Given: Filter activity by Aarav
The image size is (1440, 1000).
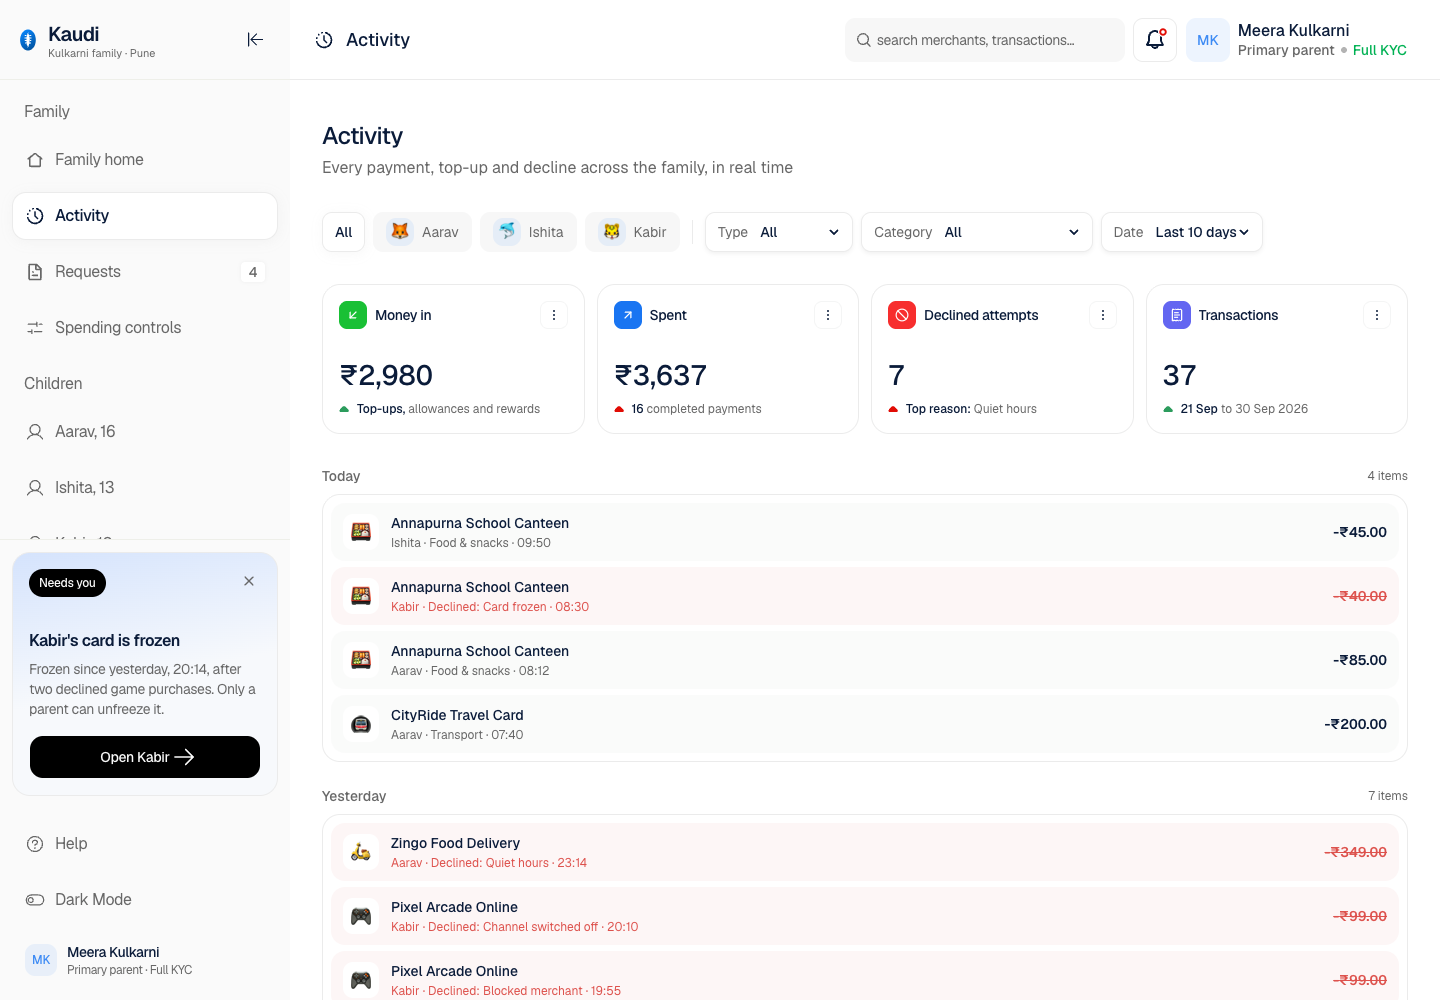Looking at the screenshot, I should pyautogui.click(x=423, y=232).
